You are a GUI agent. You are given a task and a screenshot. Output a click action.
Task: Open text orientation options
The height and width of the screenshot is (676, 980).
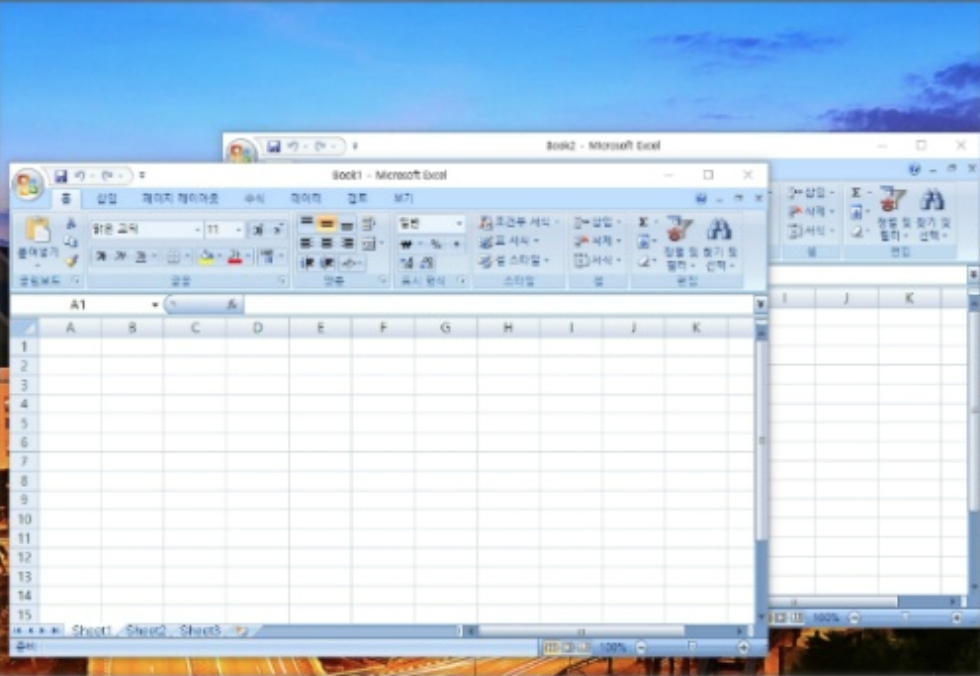pyautogui.click(x=351, y=262)
